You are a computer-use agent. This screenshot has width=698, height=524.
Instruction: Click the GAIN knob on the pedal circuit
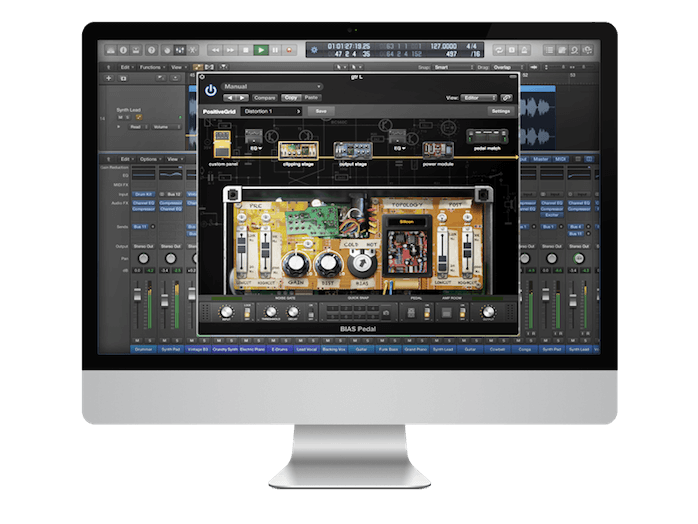pos(296,263)
